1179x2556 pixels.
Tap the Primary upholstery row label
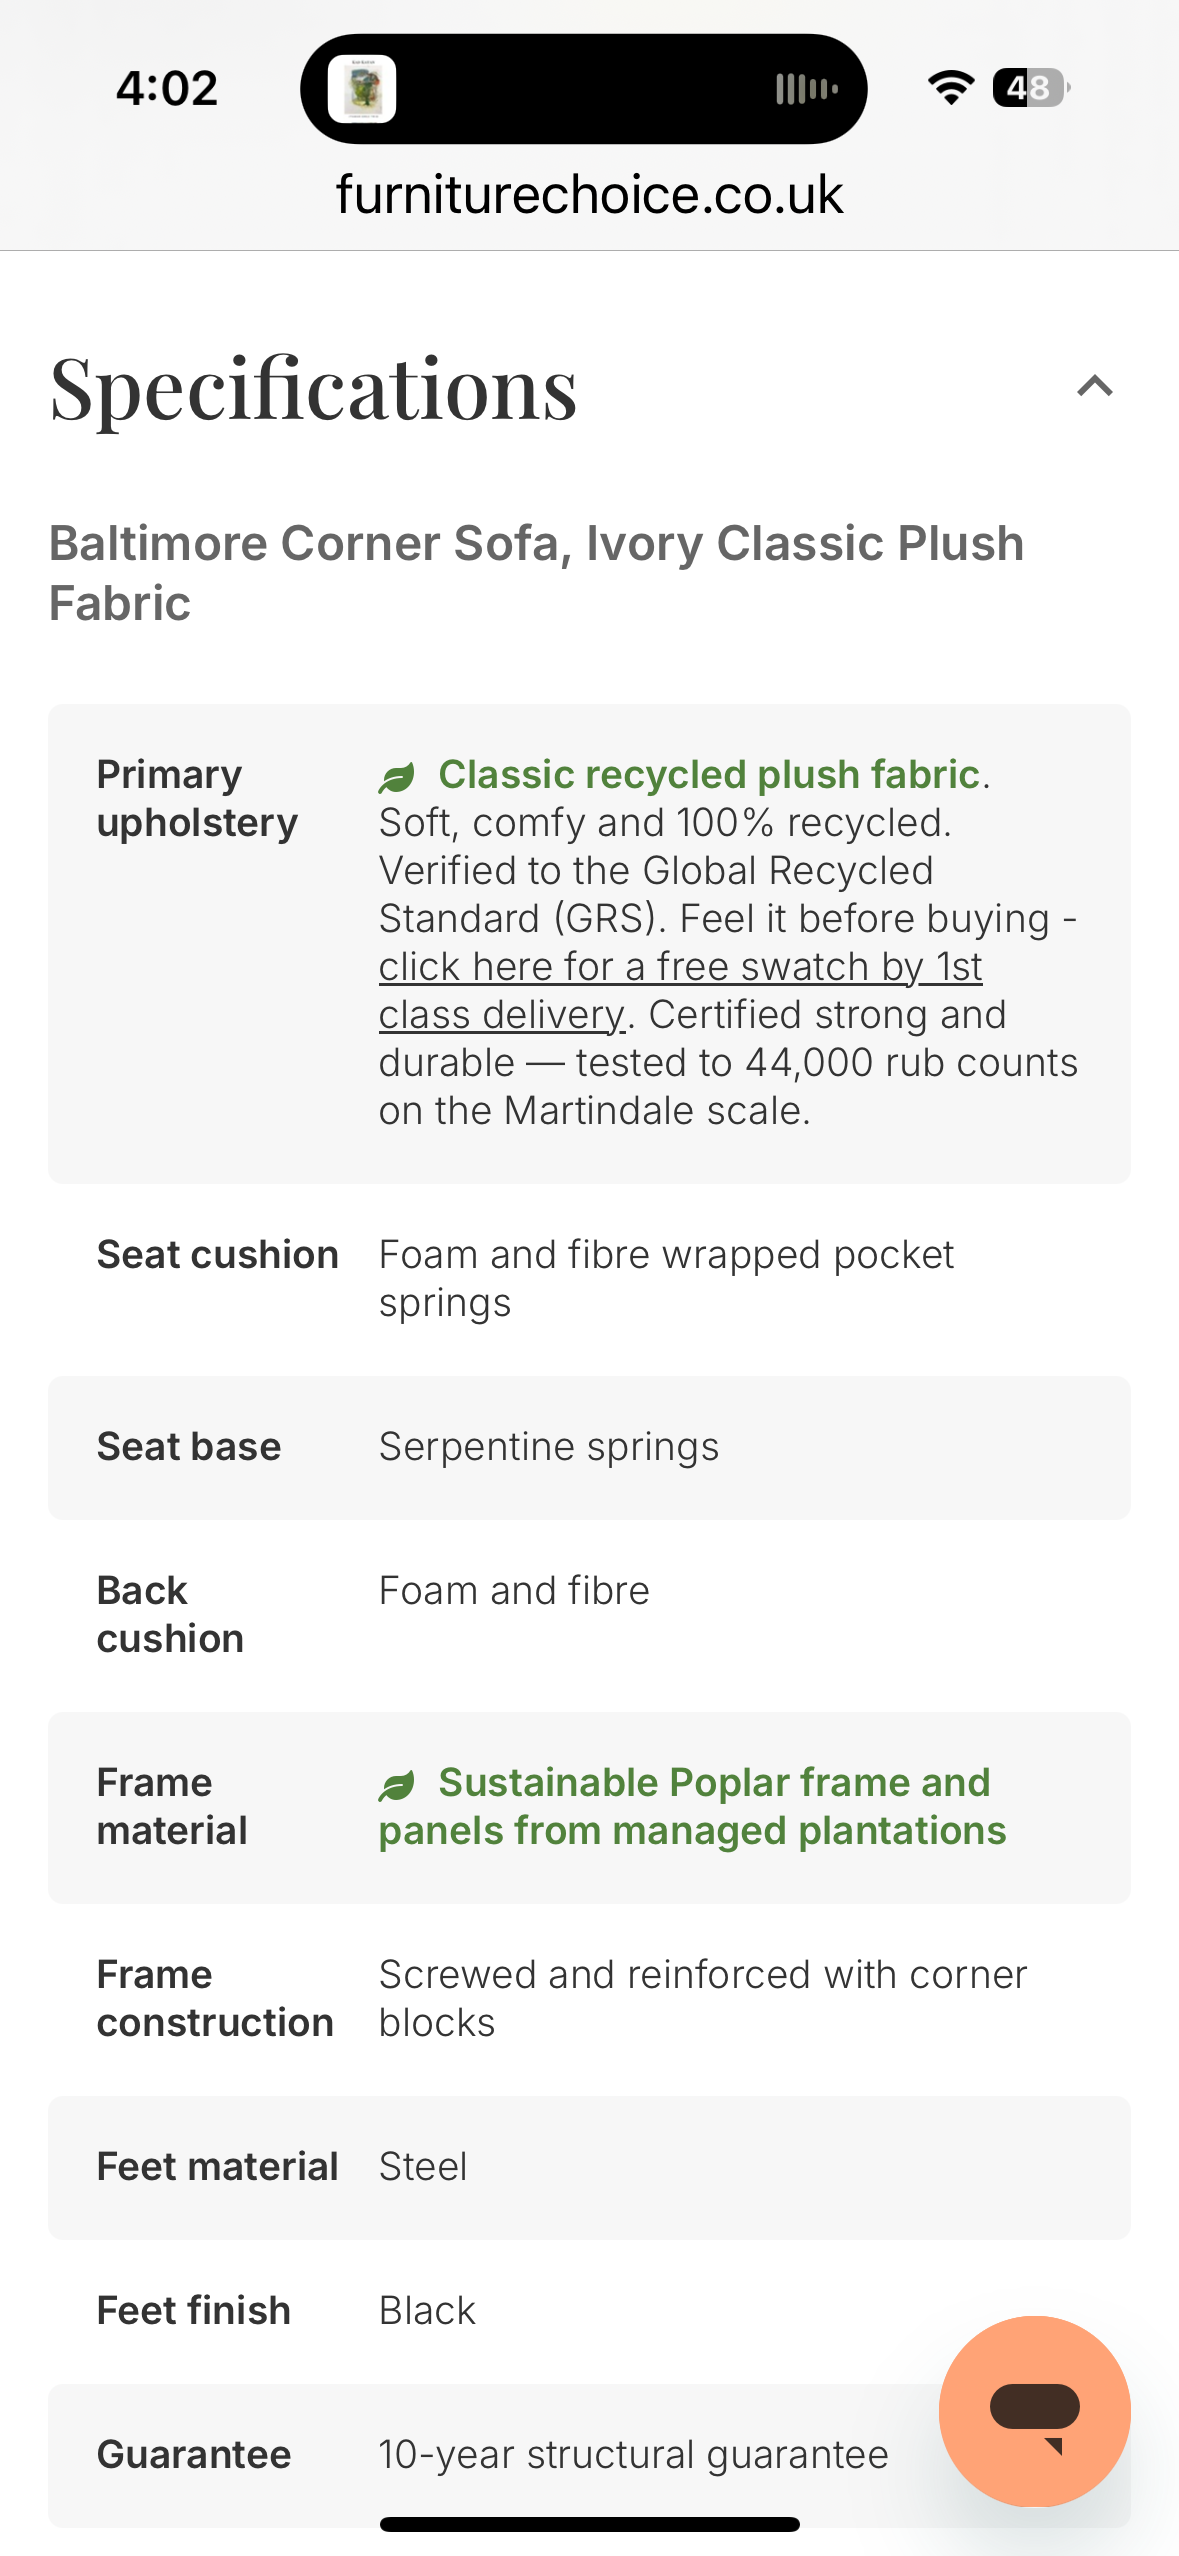pos(197,799)
